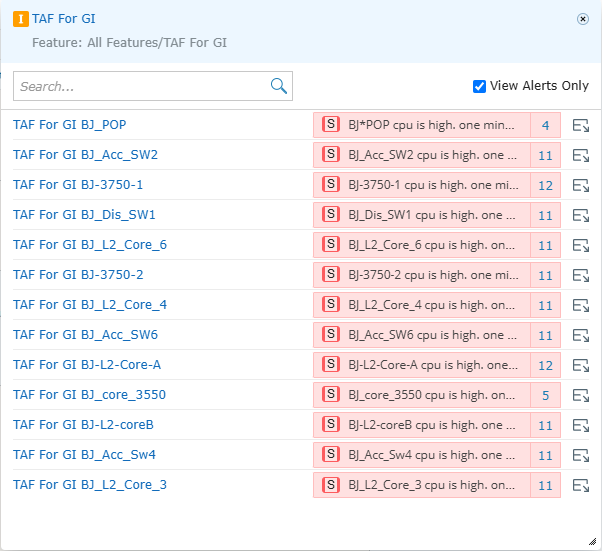The image size is (602, 551).
Task: Click alert count 12 for BJ-L2-Core-A
Action: (x=545, y=365)
